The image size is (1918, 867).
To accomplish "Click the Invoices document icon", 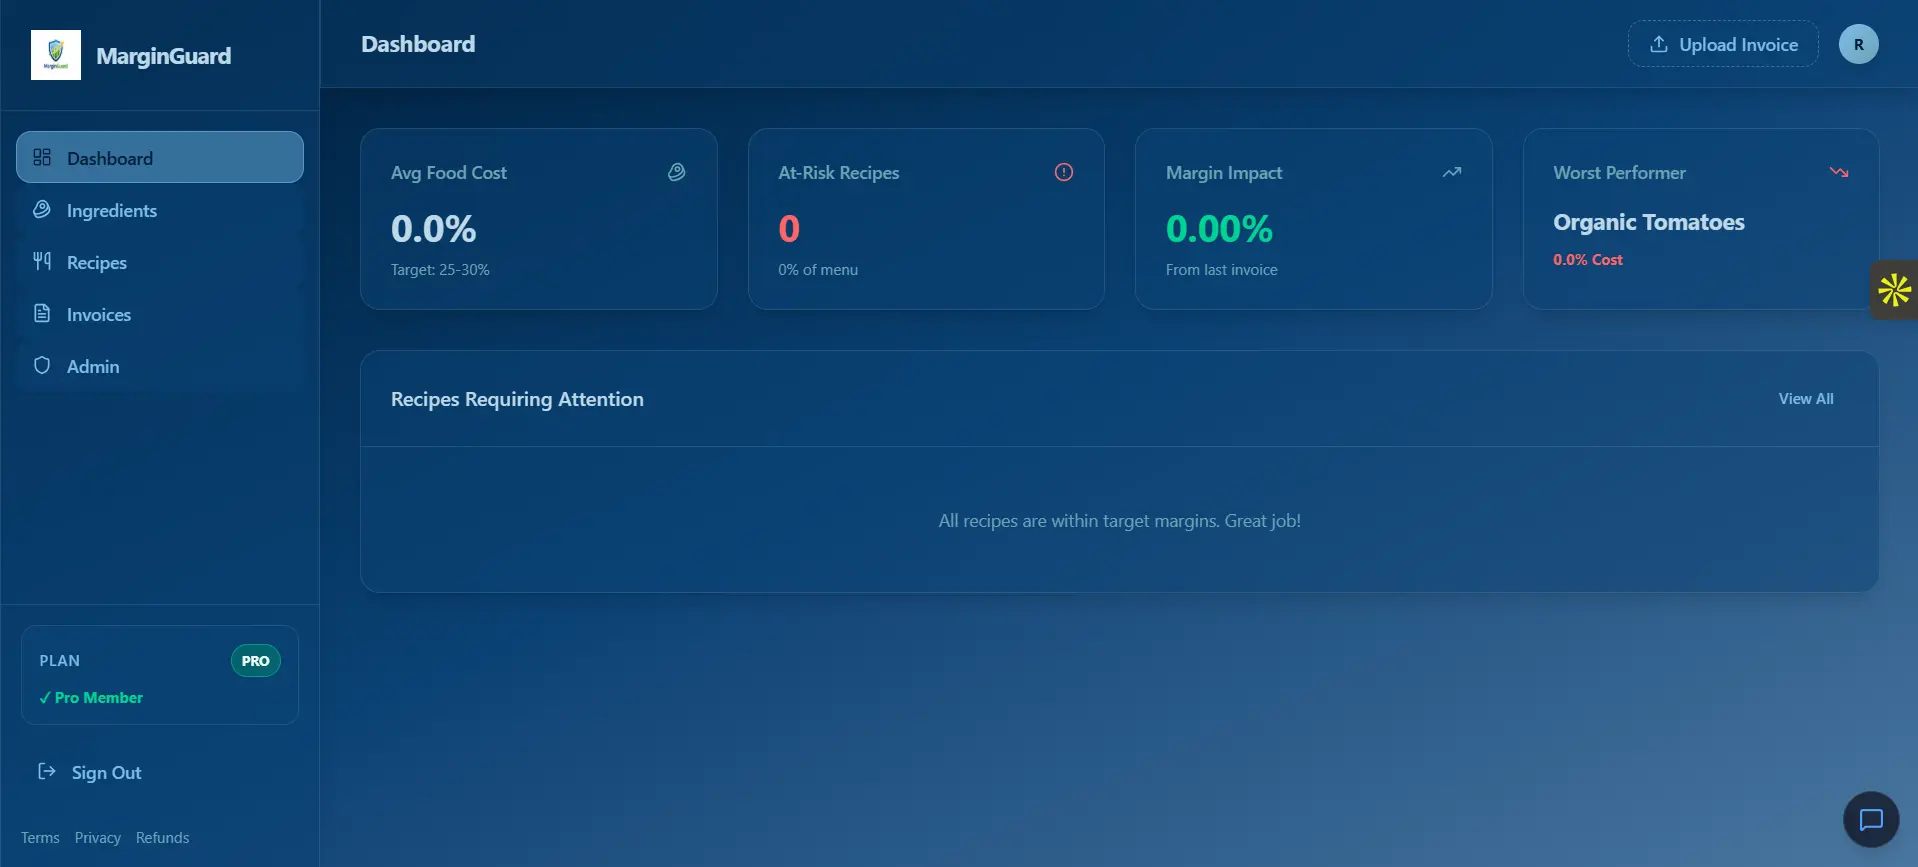I will pyautogui.click(x=42, y=313).
